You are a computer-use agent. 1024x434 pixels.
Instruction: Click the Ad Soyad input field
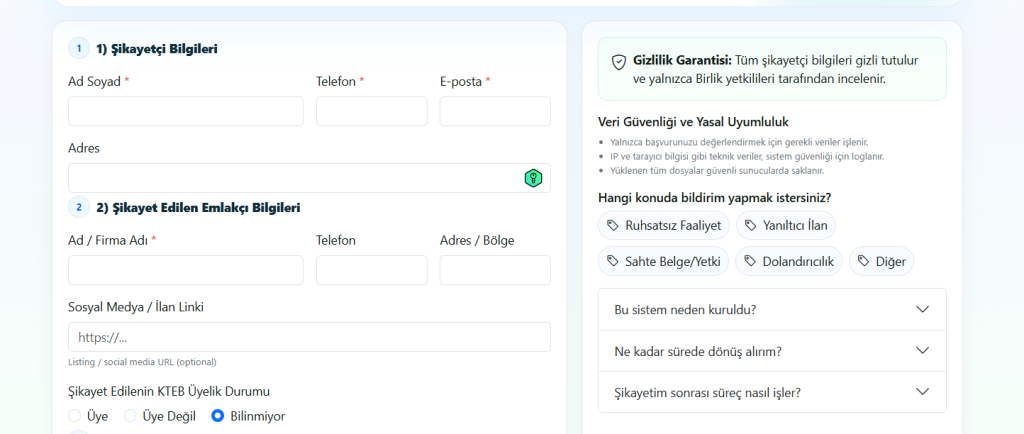click(185, 111)
